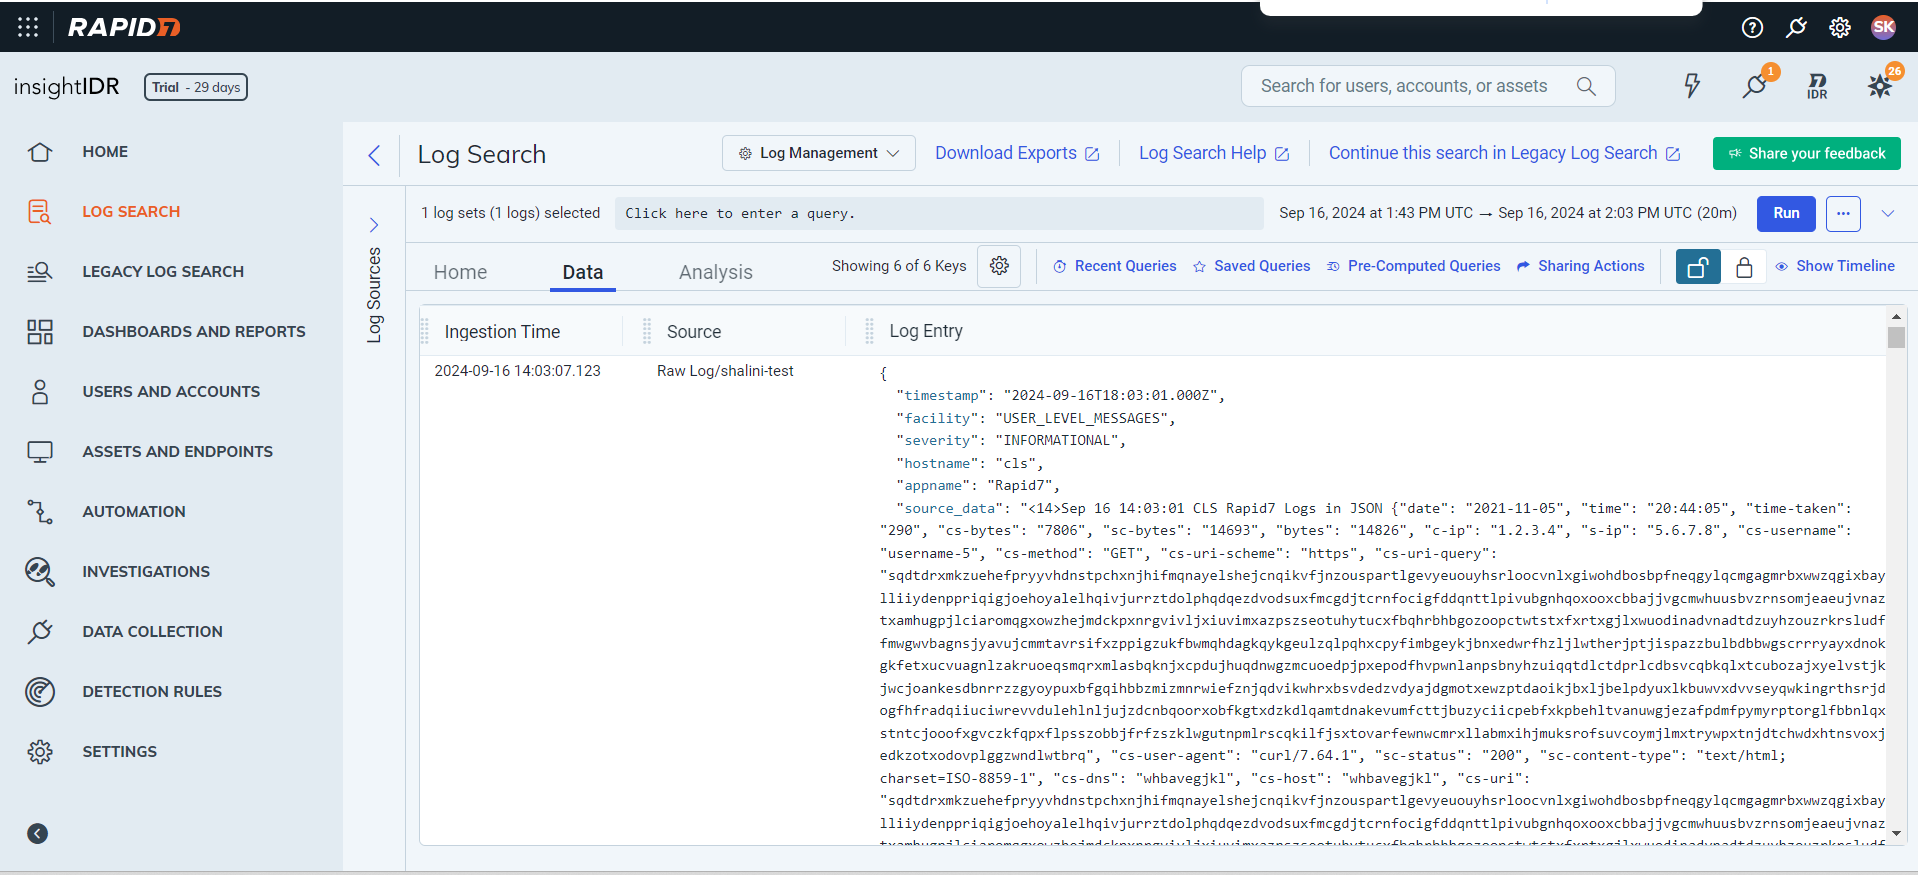The width and height of the screenshot is (1918, 875).
Task: Click the Assets and Endpoints monitor icon
Action: click(40, 452)
